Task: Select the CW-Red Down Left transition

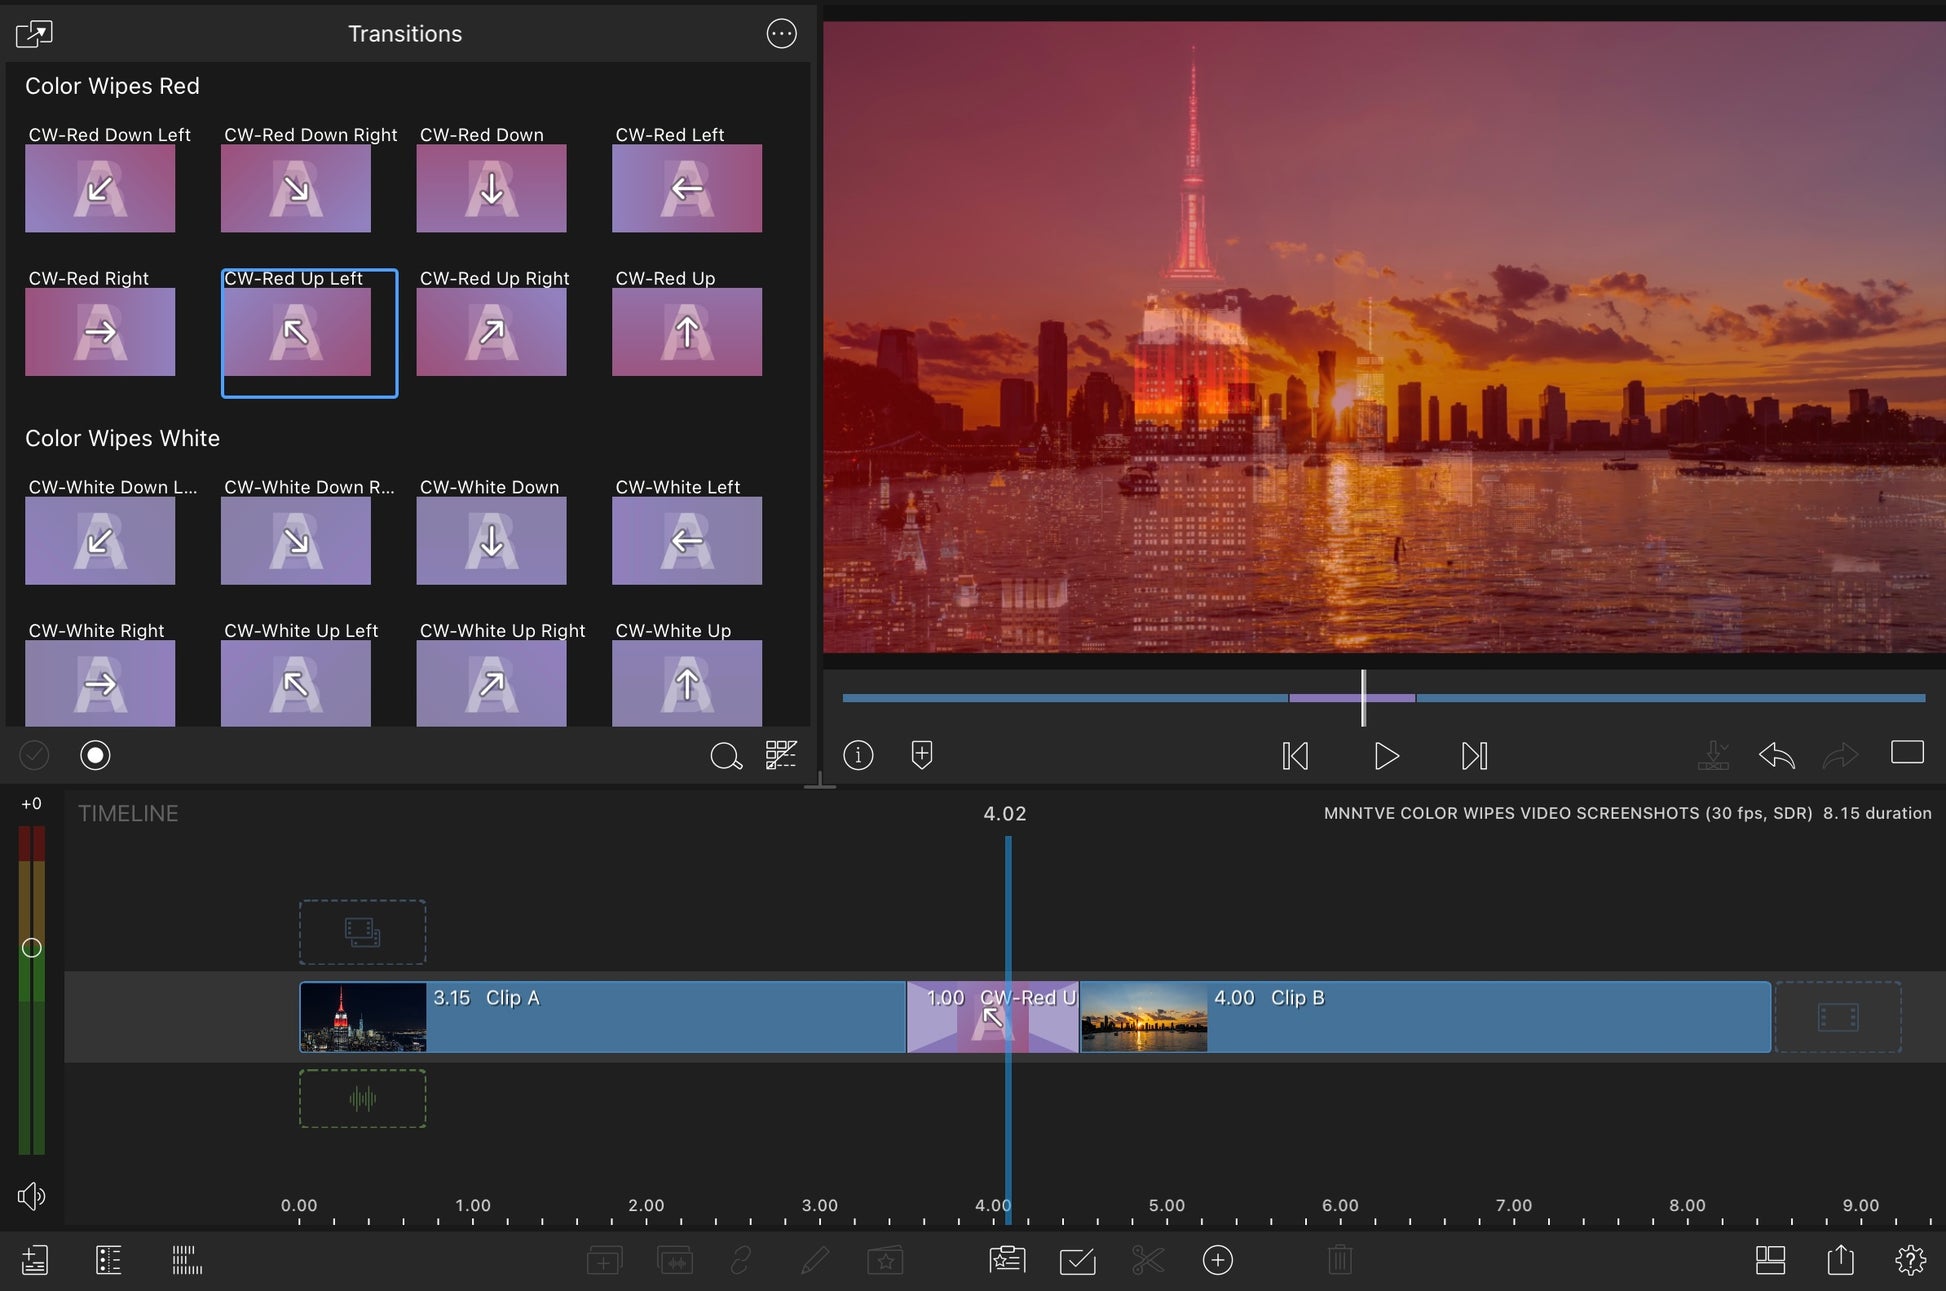Action: pyautogui.click(x=100, y=188)
